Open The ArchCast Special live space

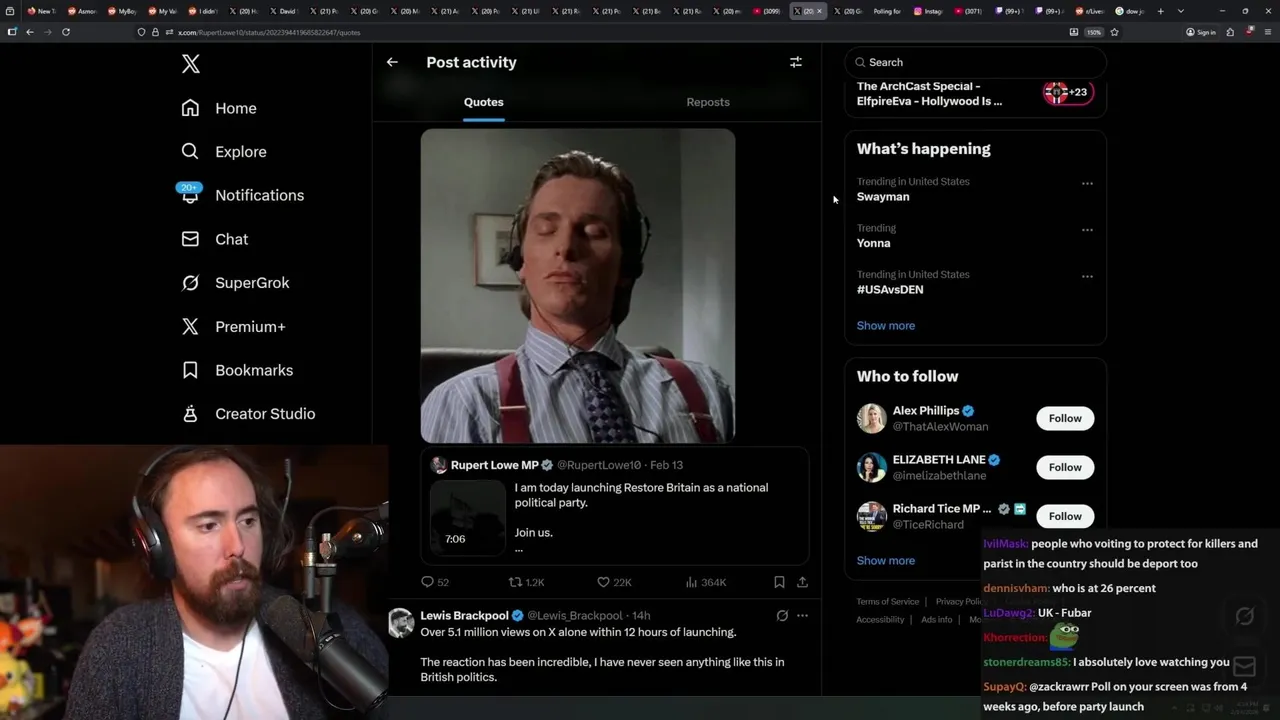976,93
